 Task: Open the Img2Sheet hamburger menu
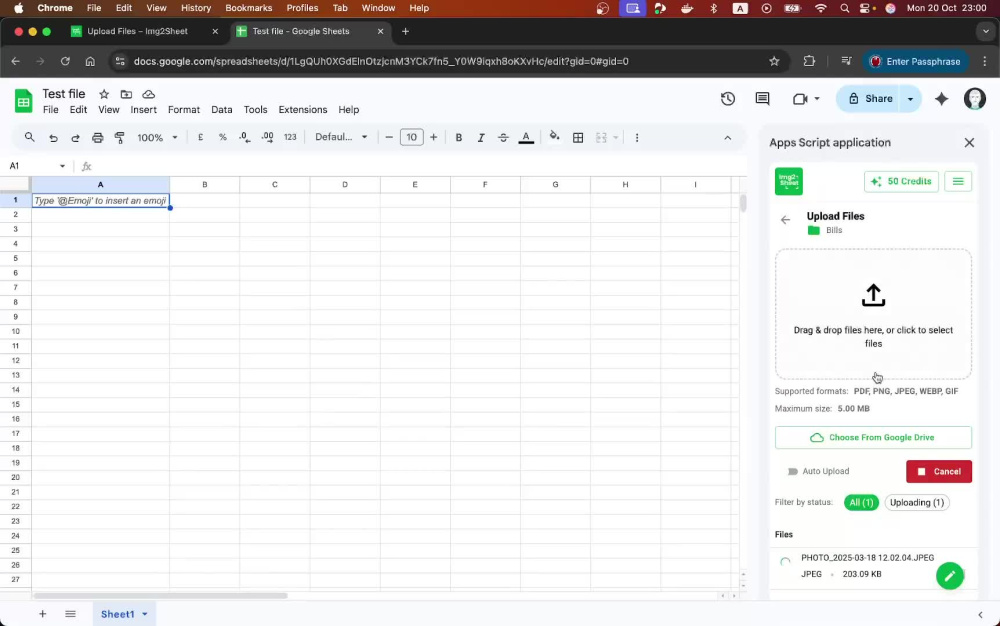pos(958,182)
